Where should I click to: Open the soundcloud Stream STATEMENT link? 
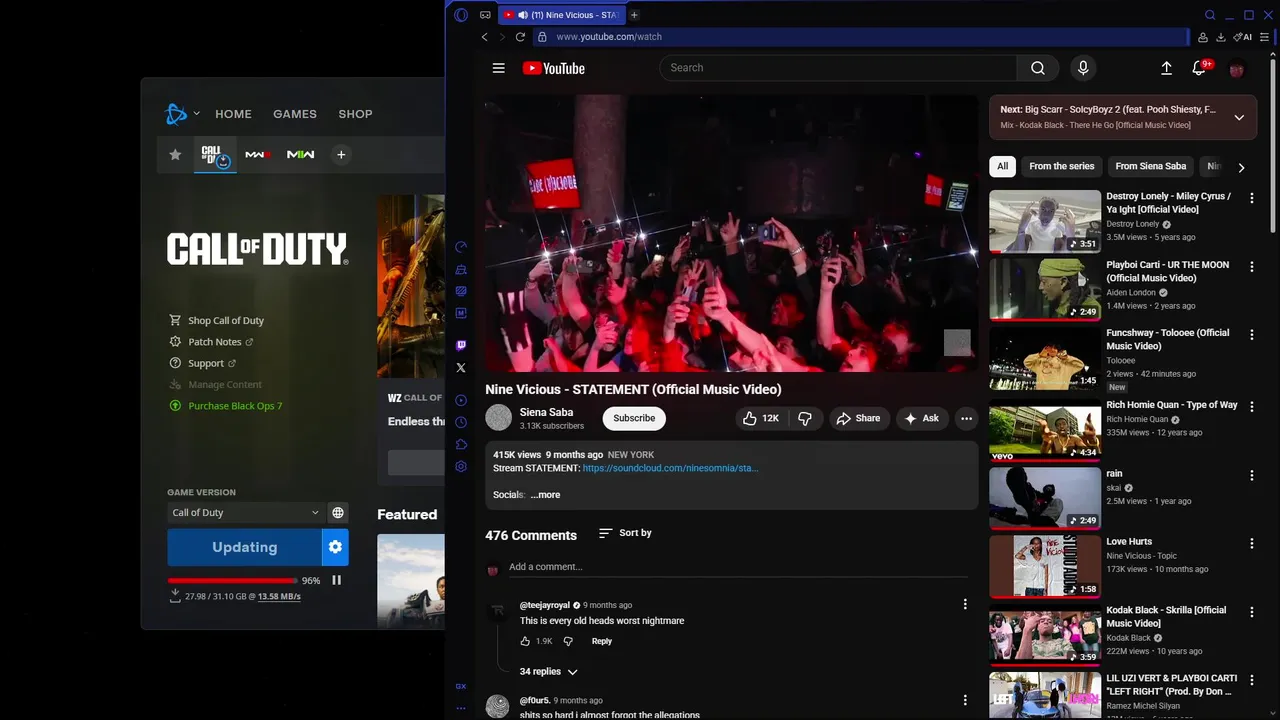(670, 468)
